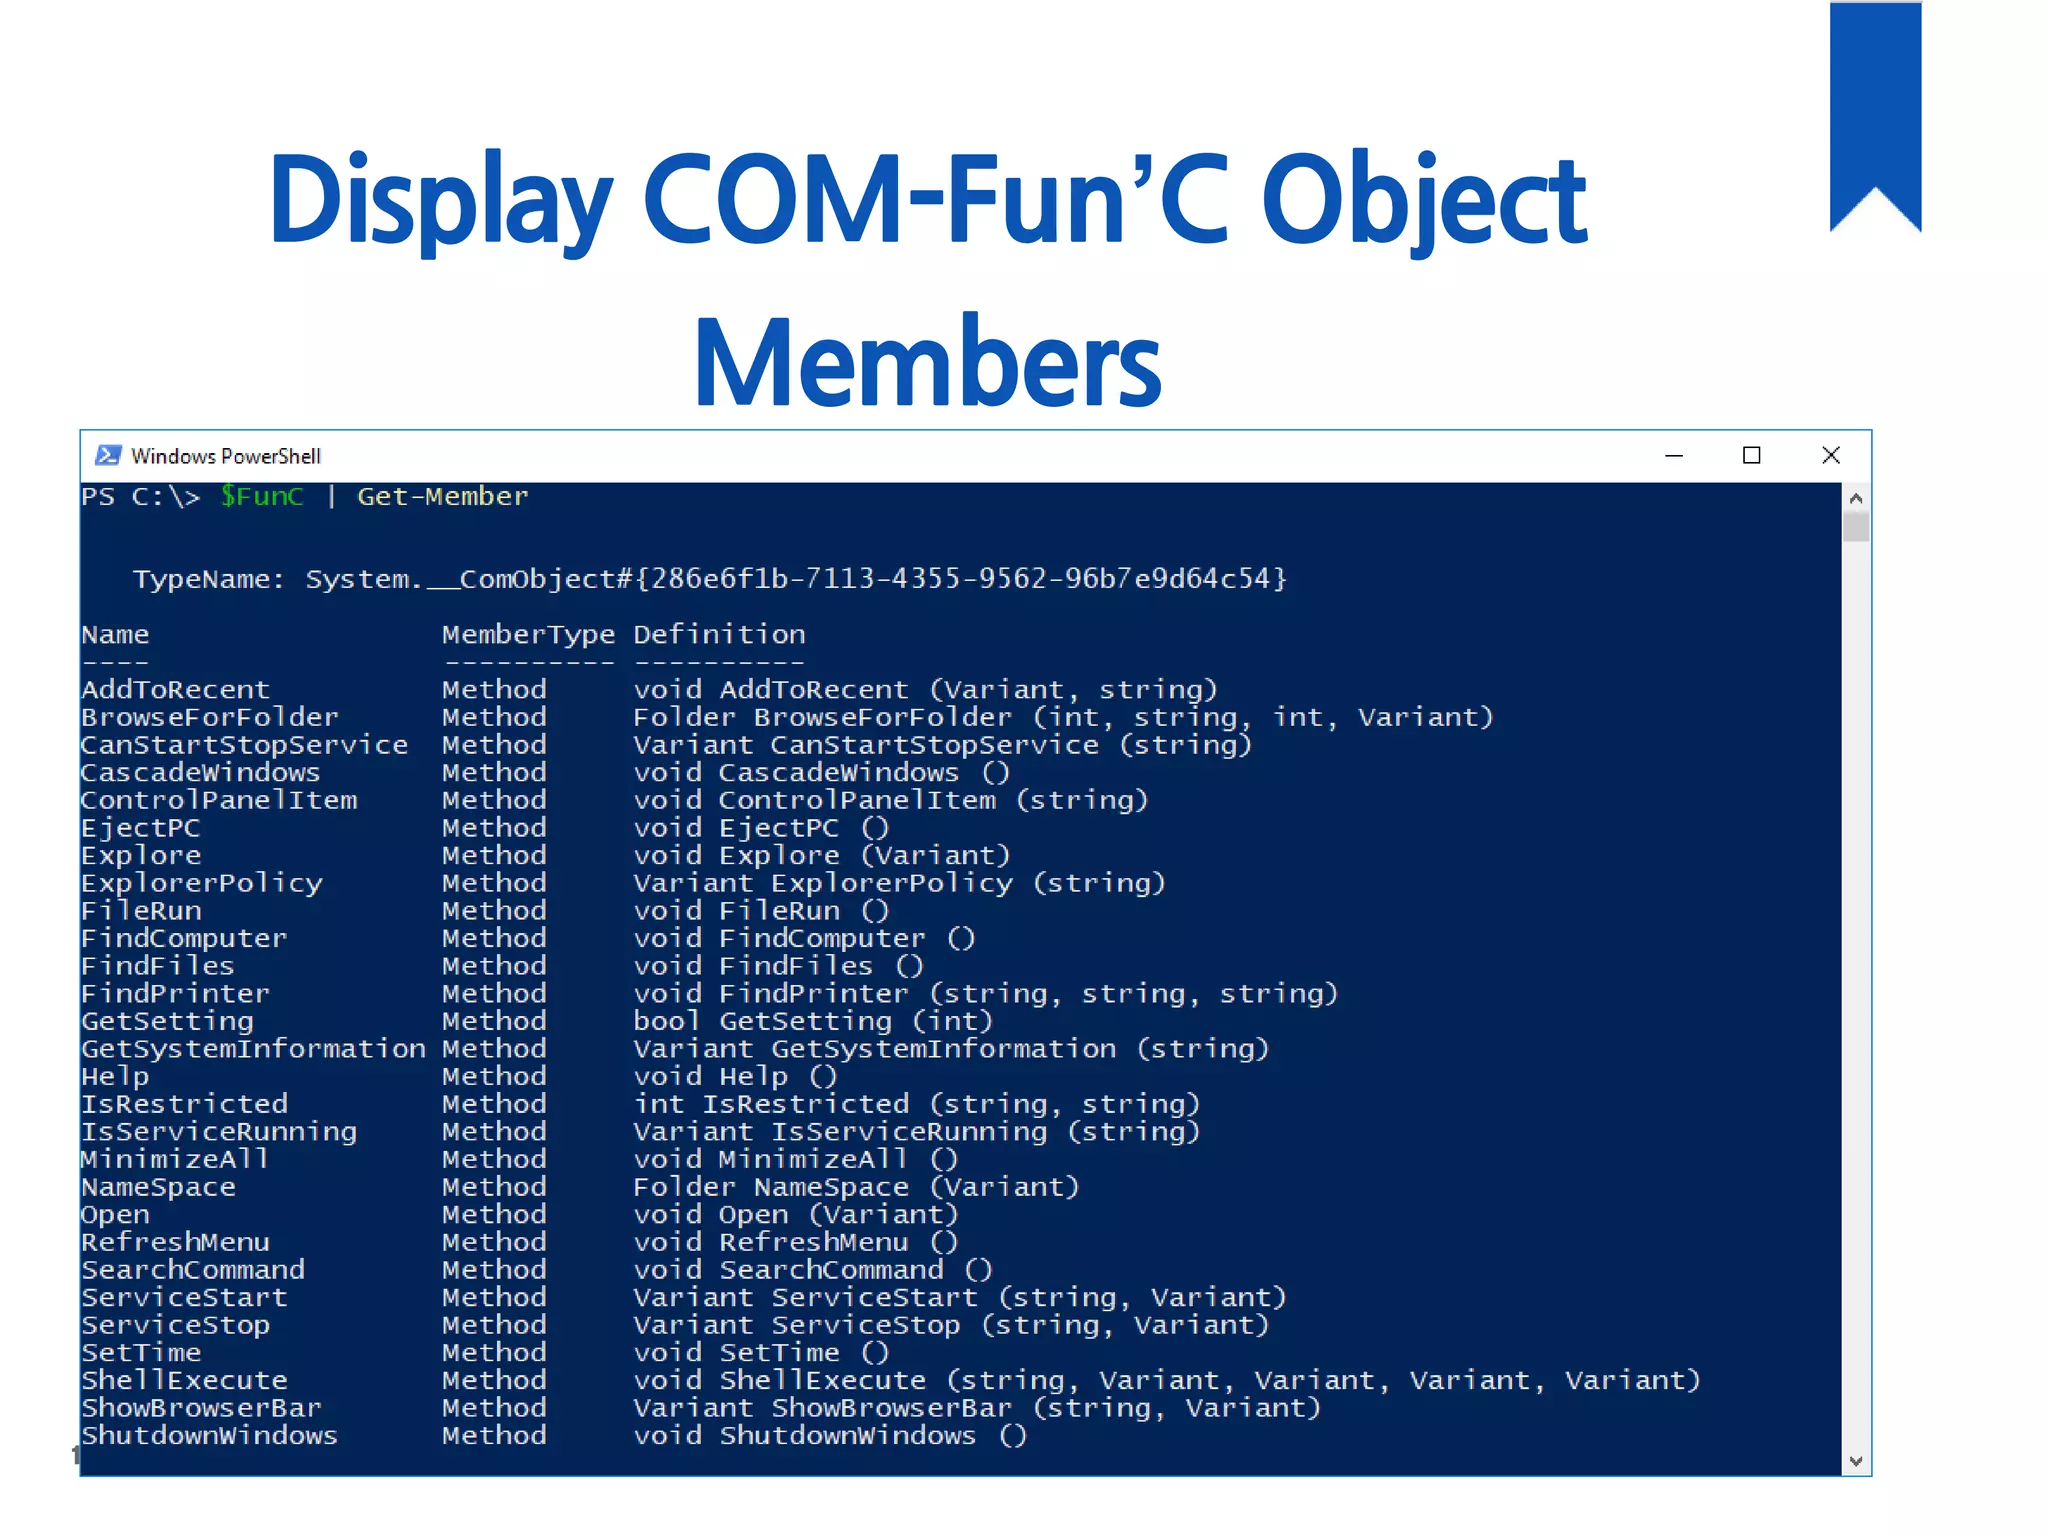Click the $FunC variable in prompt
The width and height of the screenshot is (2048, 1536).
262,496
